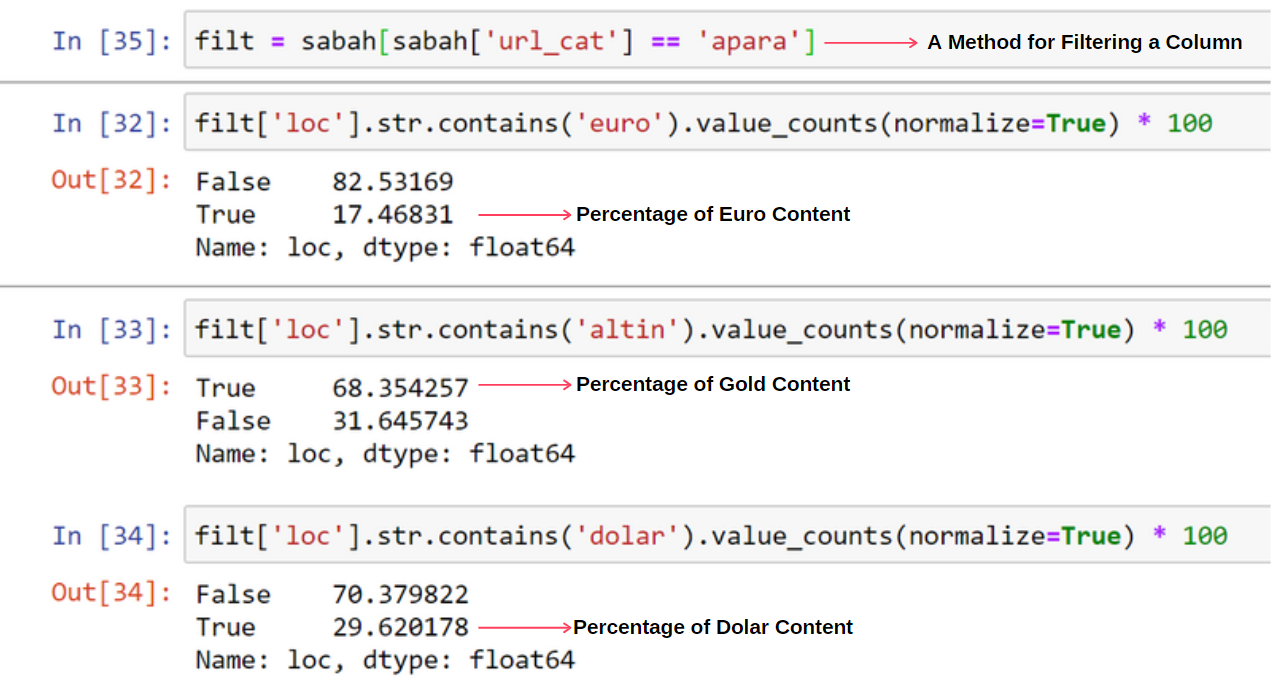The width and height of the screenshot is (1271, 688).
Task: Click the 17.46831 euro output value
Action: [392, 214]
